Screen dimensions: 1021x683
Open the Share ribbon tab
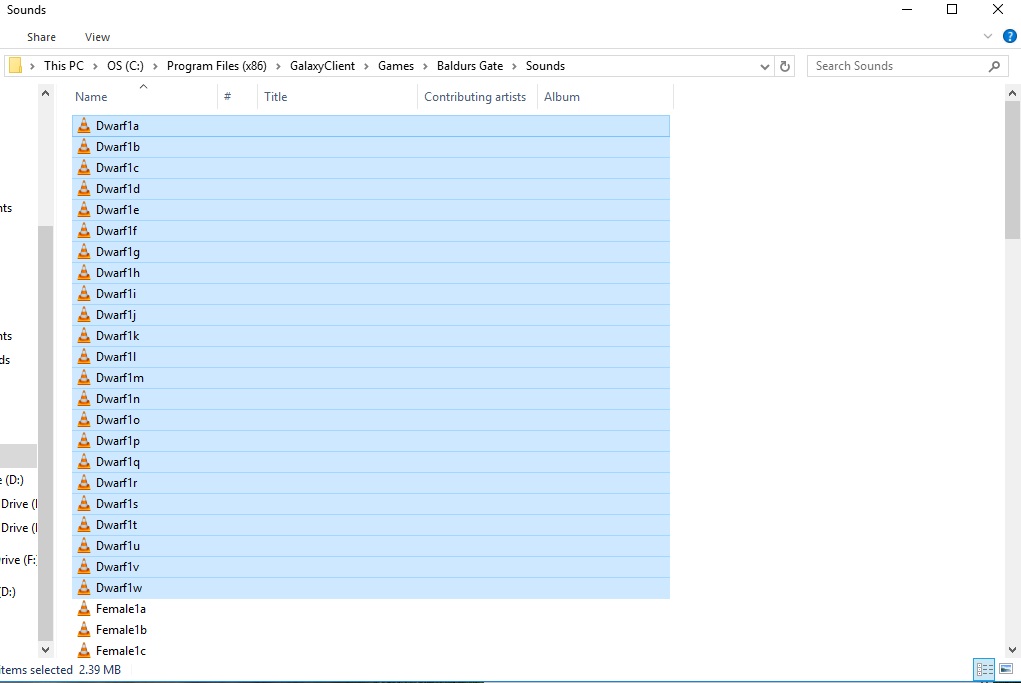pos(41,37)
